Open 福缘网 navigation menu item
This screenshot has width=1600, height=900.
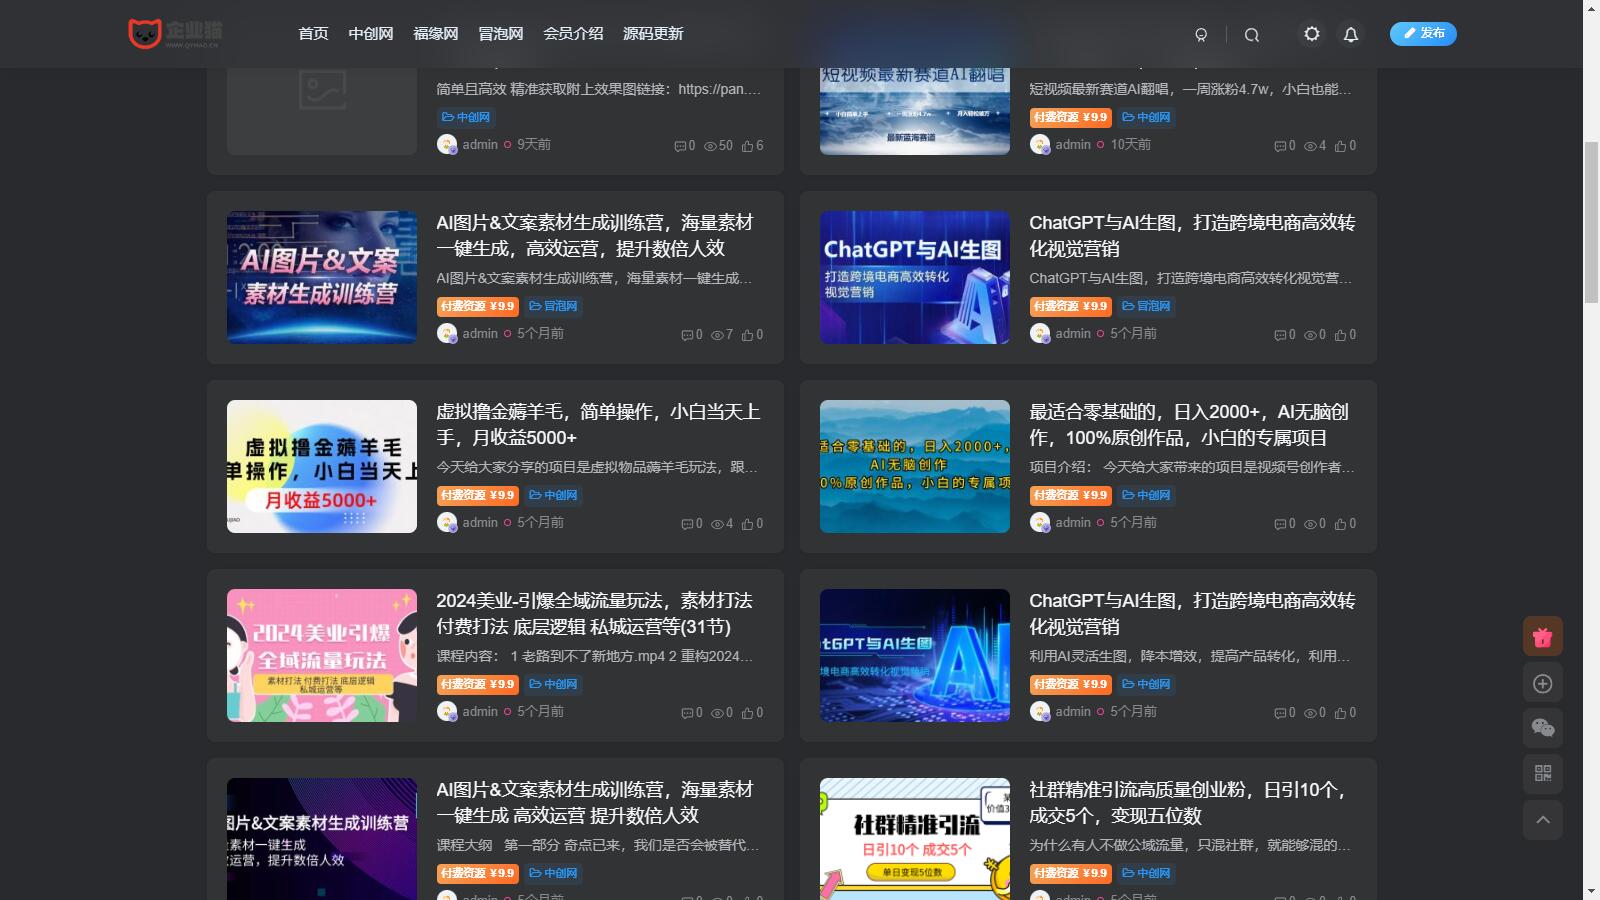(435, 34)
